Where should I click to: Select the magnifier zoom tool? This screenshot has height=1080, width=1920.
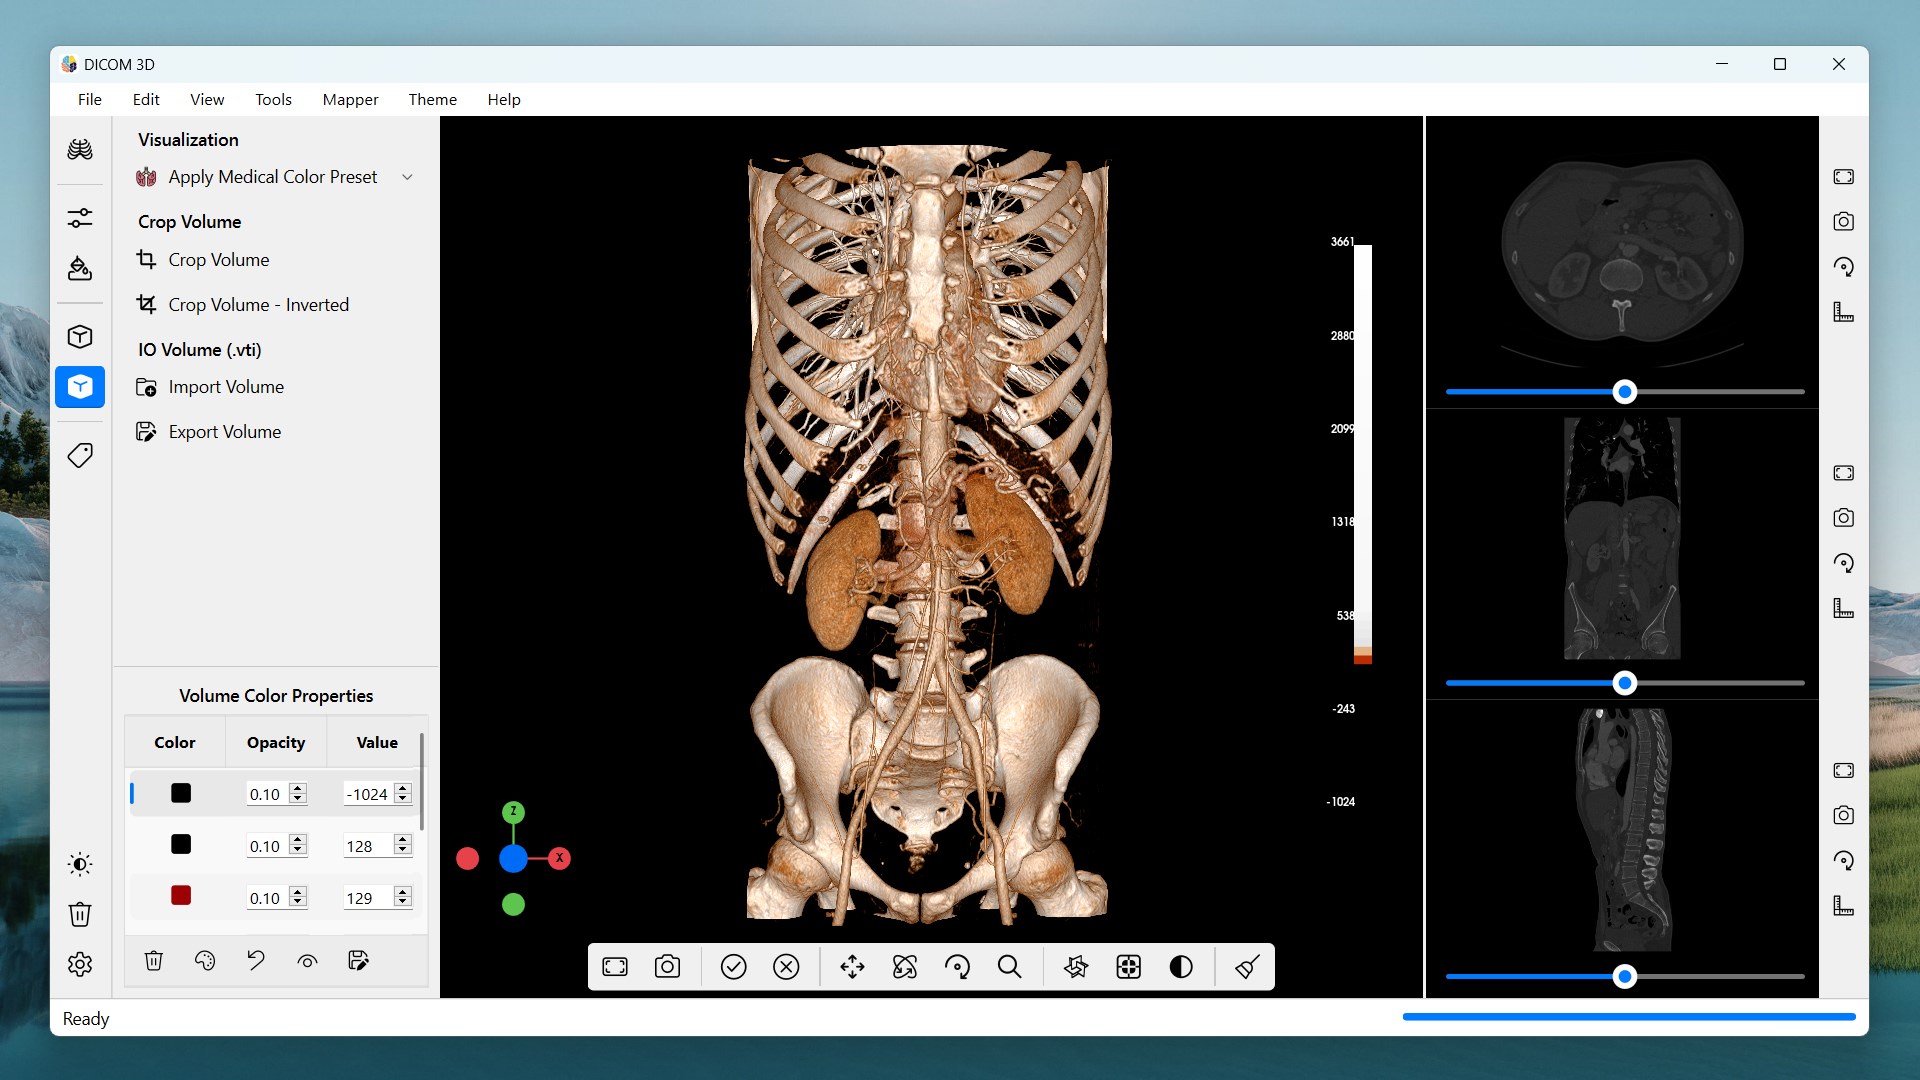coord(1009,967)
